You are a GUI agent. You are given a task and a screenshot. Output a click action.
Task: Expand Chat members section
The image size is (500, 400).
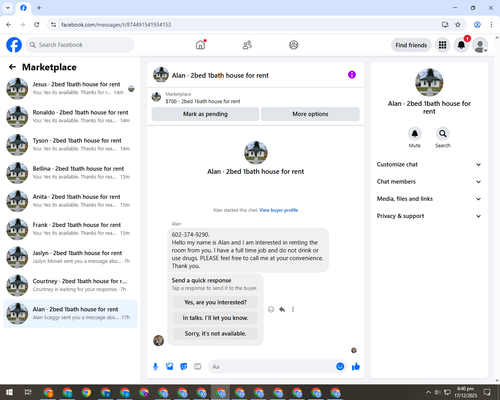(x=429, y=182)
